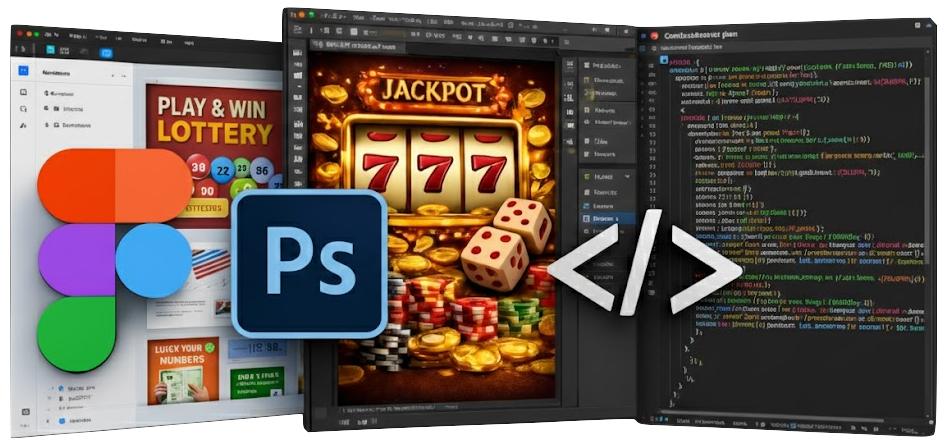944x443 pixels.
Task: Click the large Photoshop Ps logo
Action: [x=309, y=264]
